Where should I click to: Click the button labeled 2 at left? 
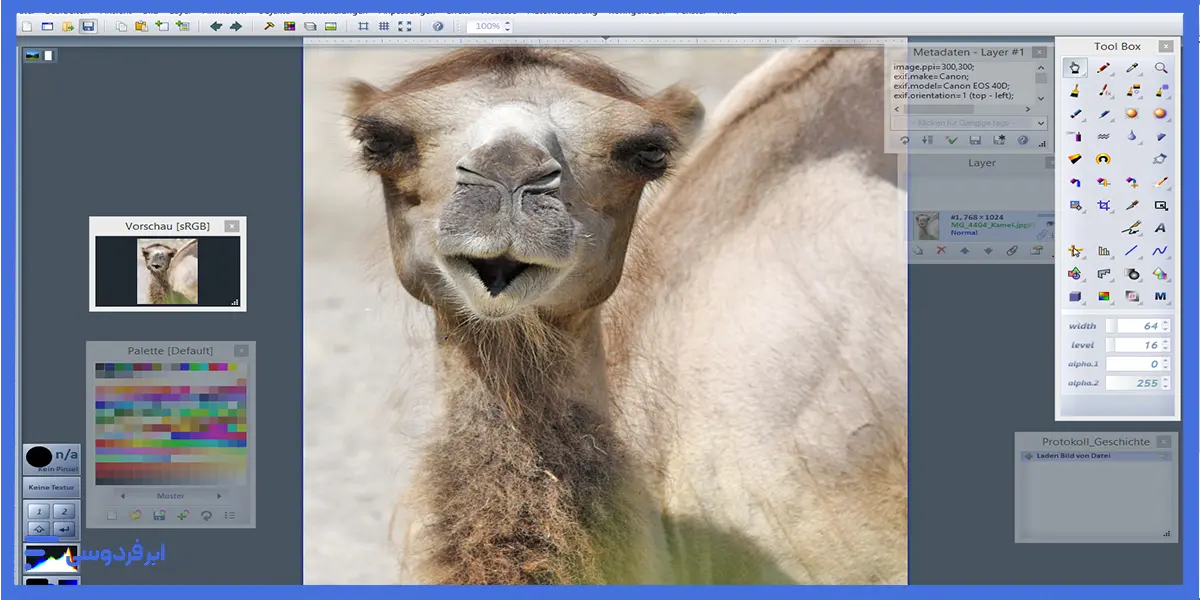pyautogui.click(x=64, y=512)
